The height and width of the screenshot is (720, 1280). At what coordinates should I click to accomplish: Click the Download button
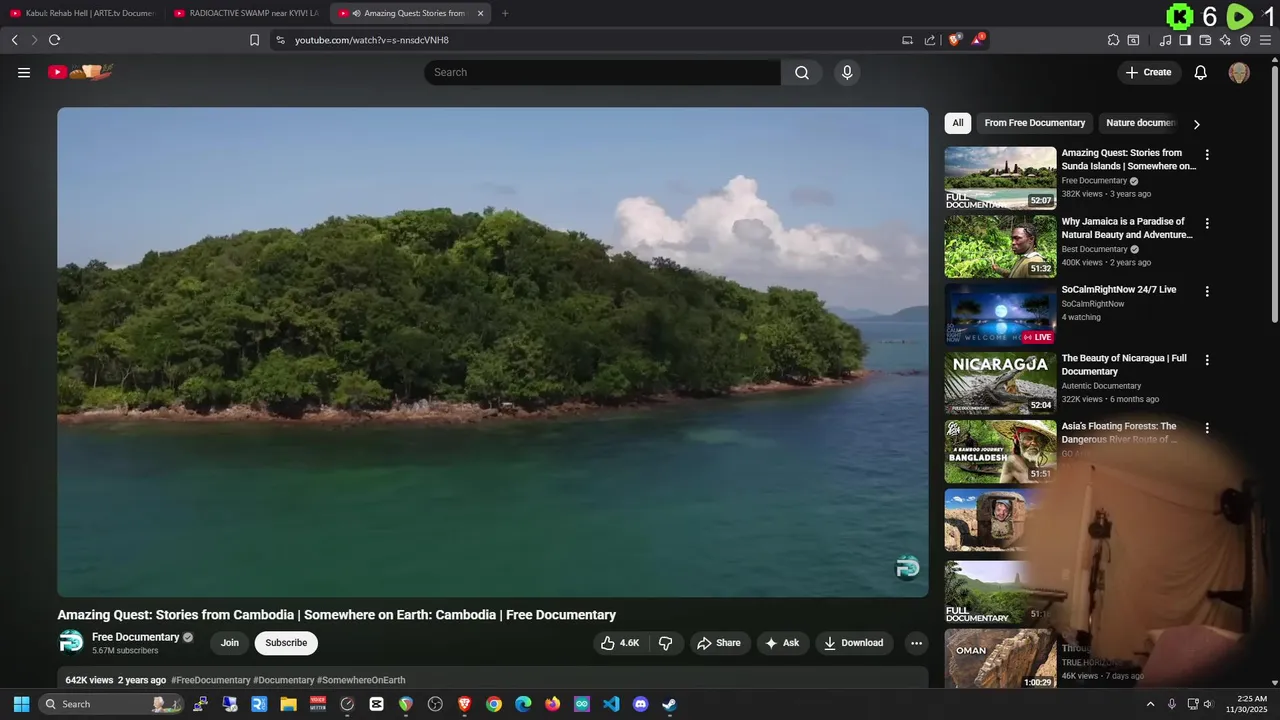[x=854, y=643]
